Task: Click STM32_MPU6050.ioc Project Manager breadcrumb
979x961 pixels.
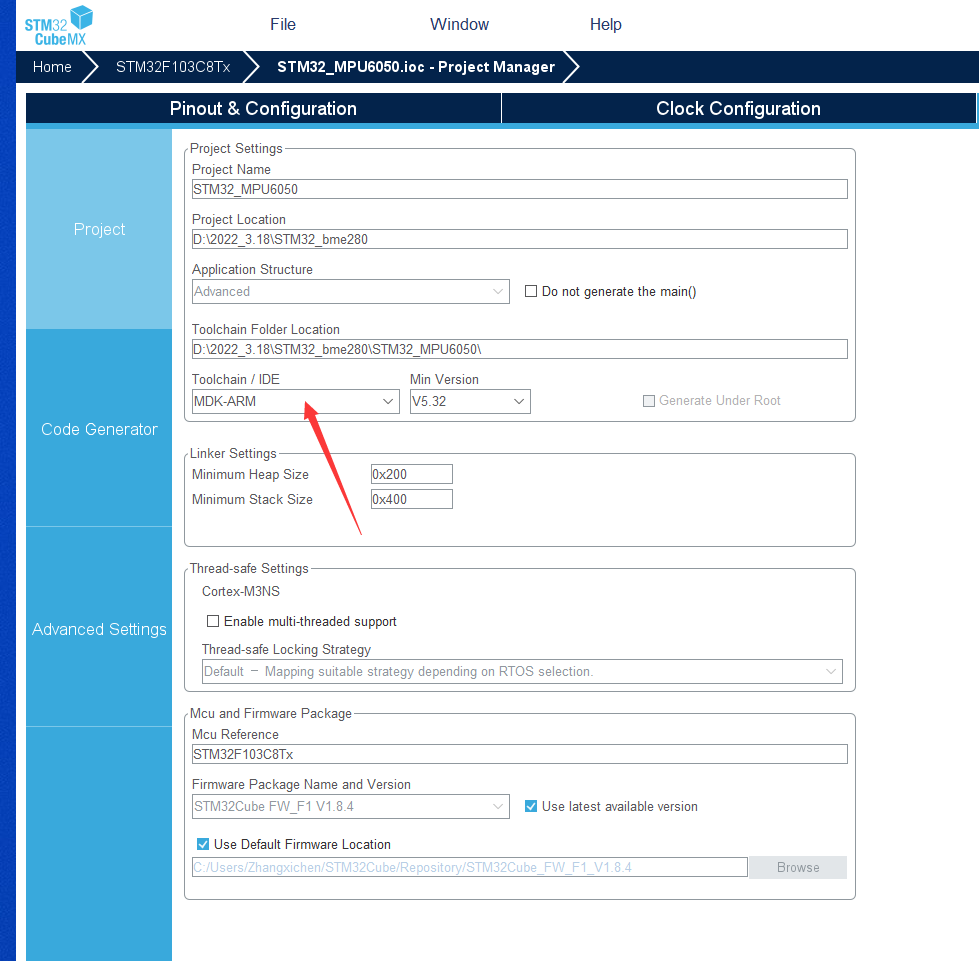Action: coord(416,67)
